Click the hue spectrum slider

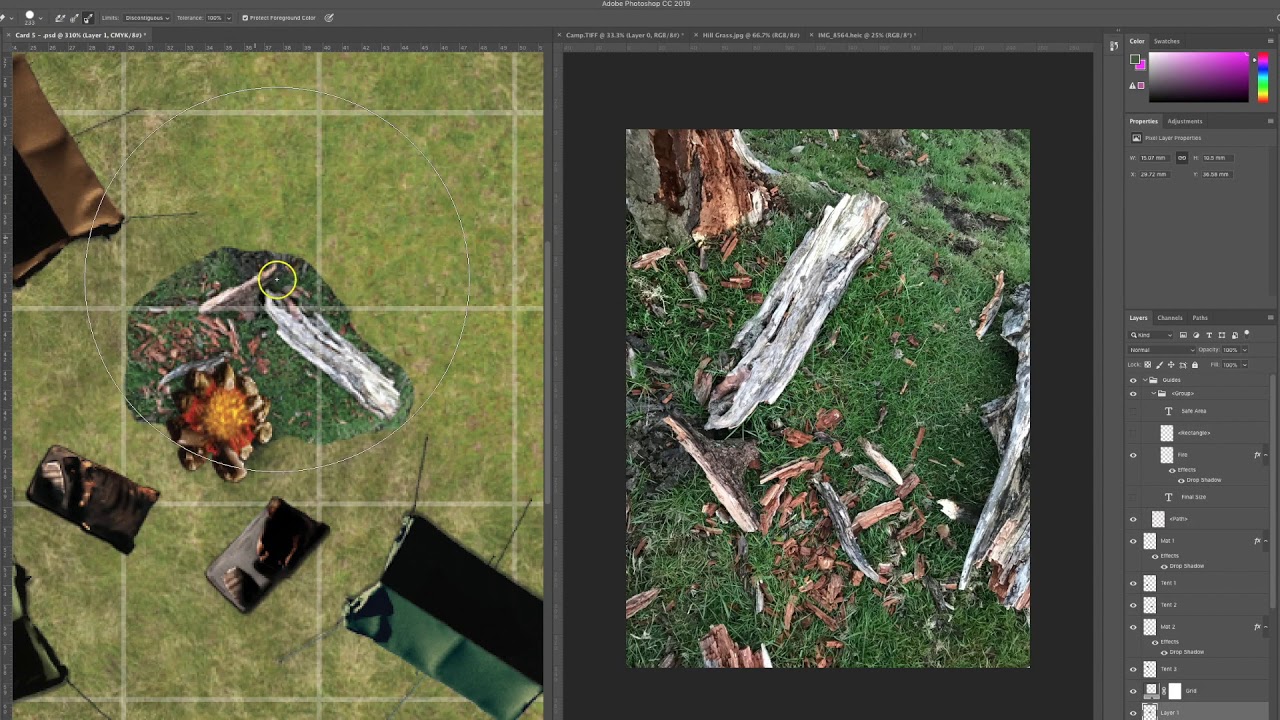[x=1263, y=77]
